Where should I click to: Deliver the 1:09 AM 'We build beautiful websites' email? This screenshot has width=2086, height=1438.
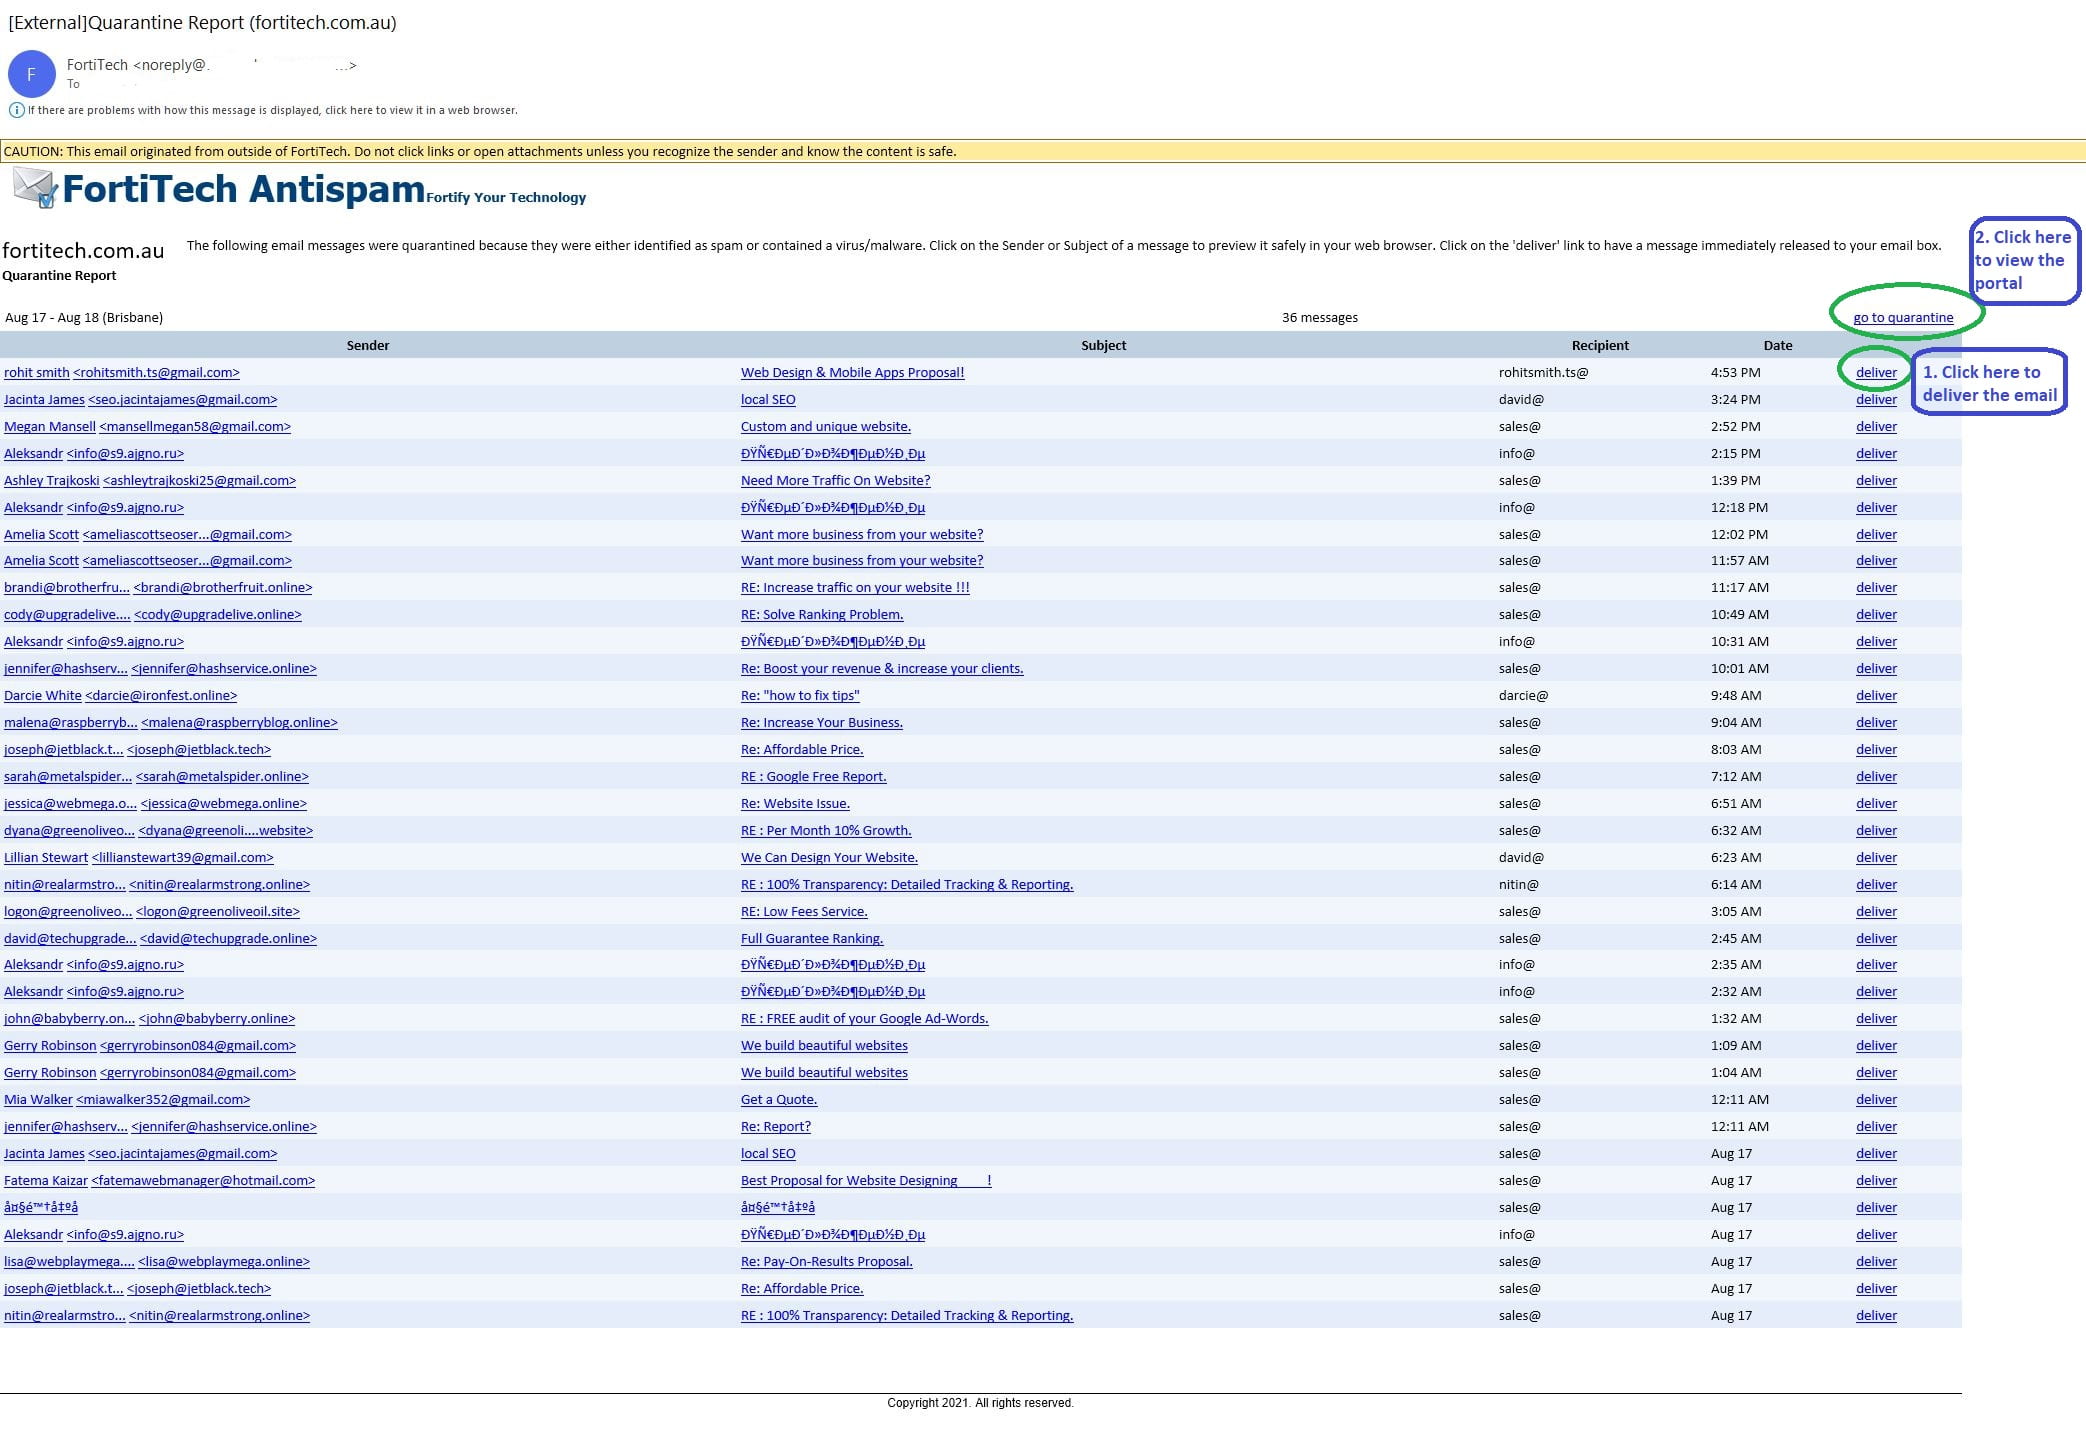click(x=1876, y=1046)
